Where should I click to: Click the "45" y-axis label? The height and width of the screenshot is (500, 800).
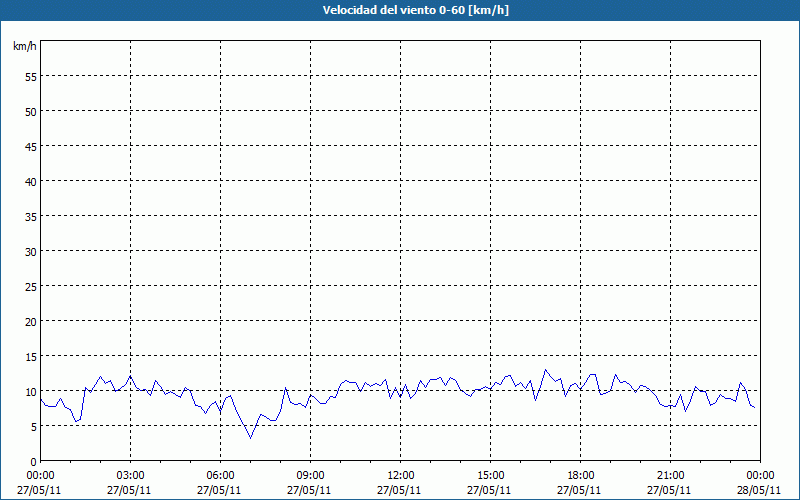tap(31, 146)
